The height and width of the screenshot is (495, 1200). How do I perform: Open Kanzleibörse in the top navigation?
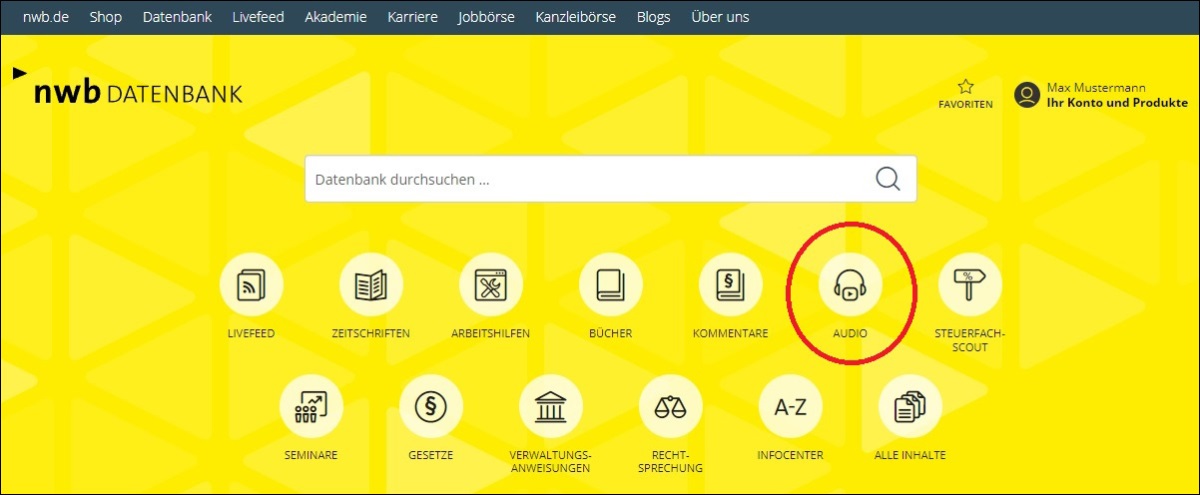[576, 17]
